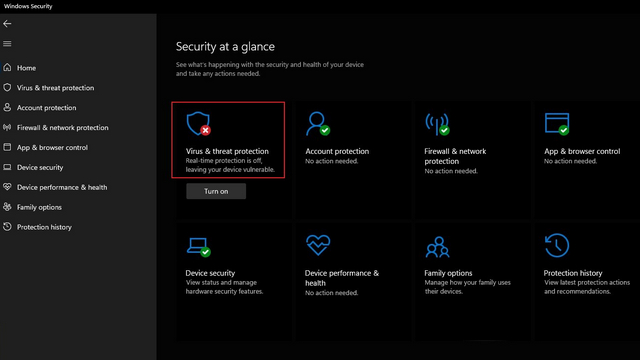Open Protection history tile title
The height and width of the screenshot is (360, 640).
click(x=573, y=273)
